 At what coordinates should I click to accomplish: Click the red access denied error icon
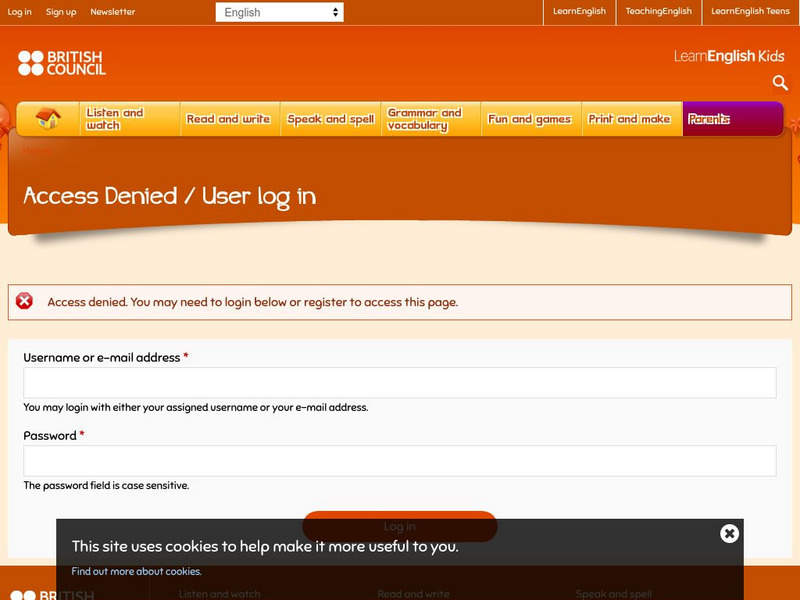click(24, 301)
